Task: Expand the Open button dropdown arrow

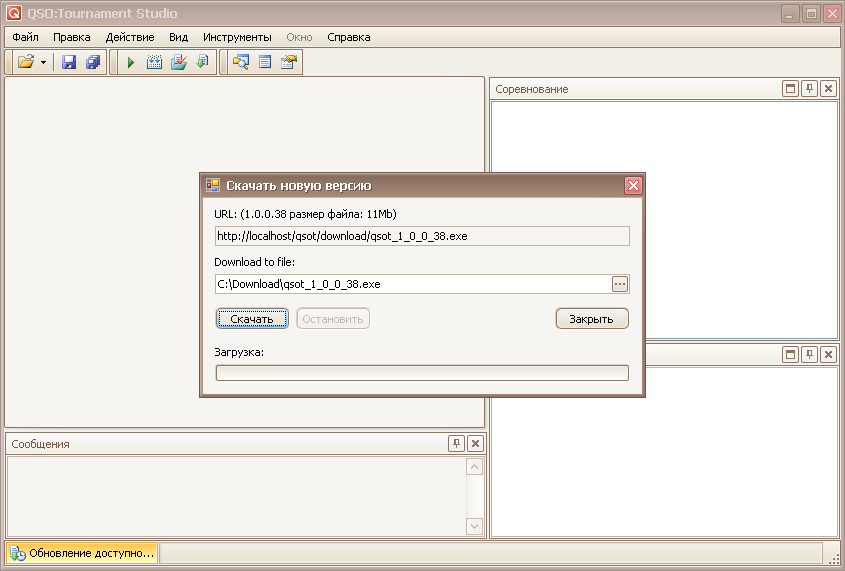Action: tap(44, 62)
